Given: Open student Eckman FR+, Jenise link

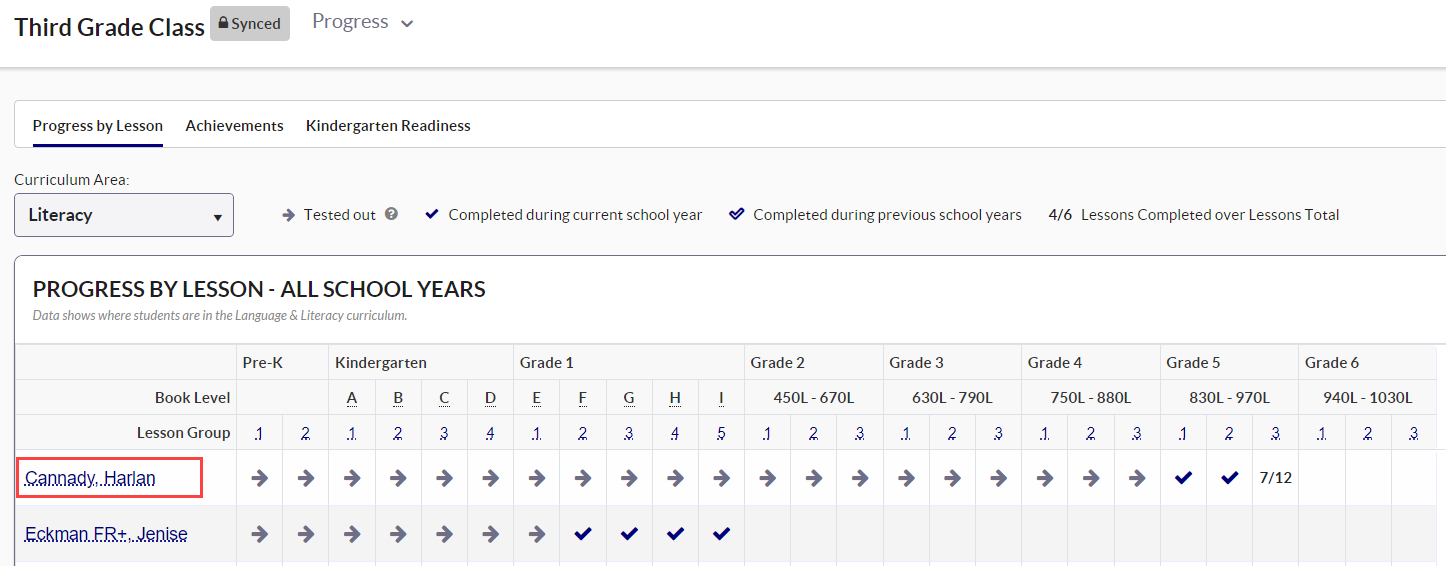Looking at the screenshot, I should coord(106,534).
